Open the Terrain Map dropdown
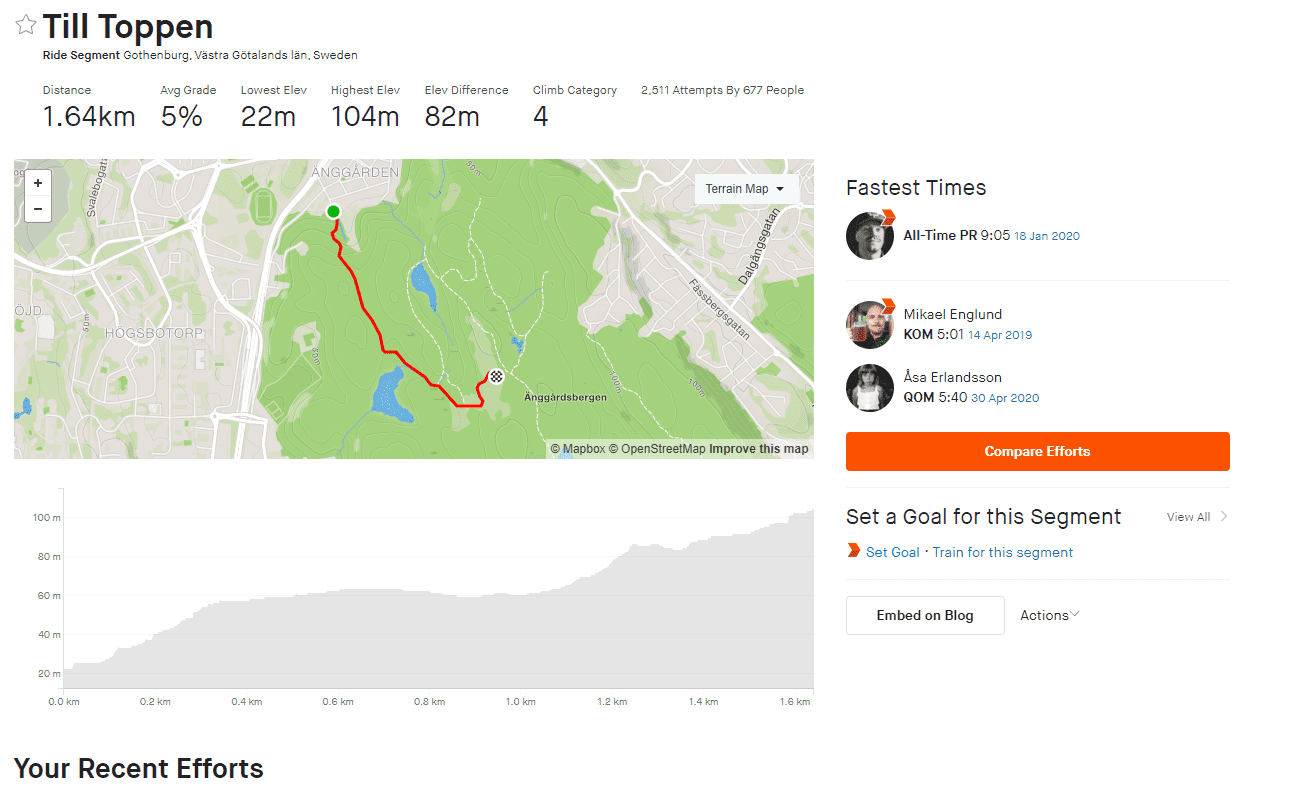This screenshot has height=794, width=1298. pos(745,189)
